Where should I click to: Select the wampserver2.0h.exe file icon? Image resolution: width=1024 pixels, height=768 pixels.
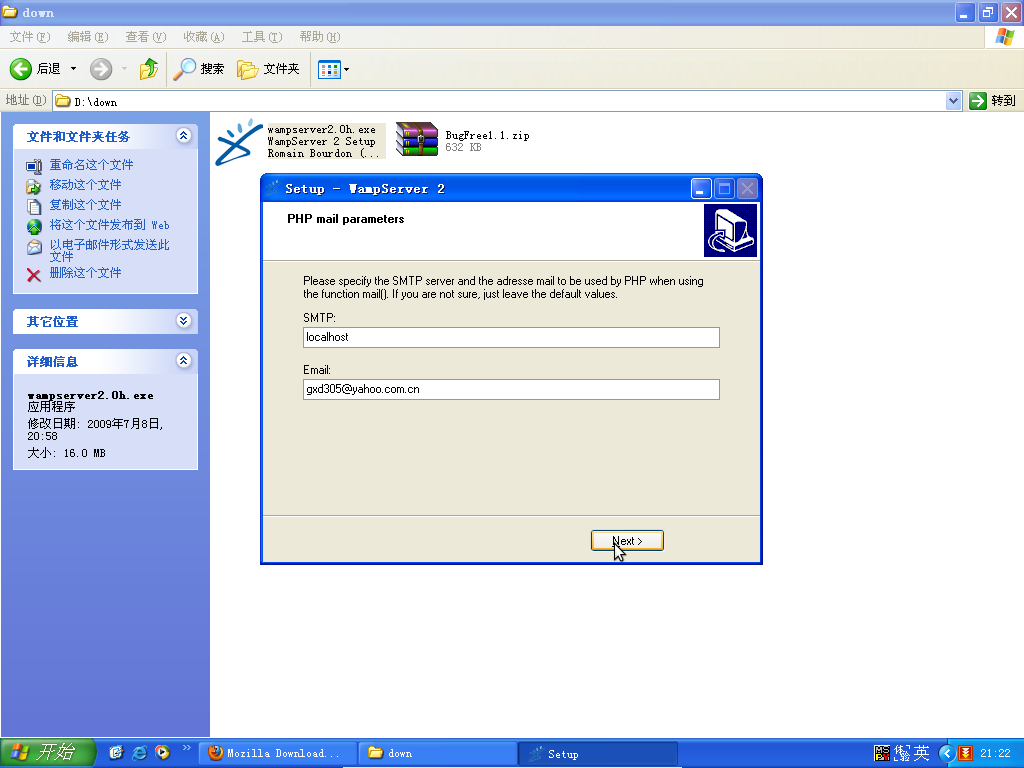[238, 142]
